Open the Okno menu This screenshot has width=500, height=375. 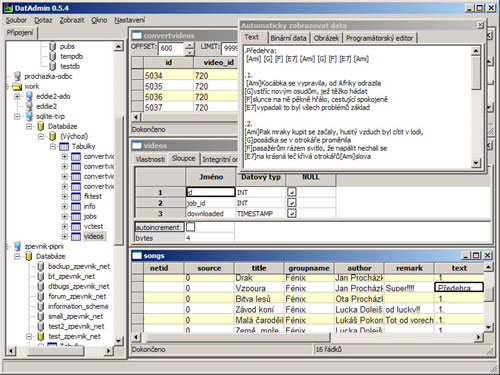[99, 20]
